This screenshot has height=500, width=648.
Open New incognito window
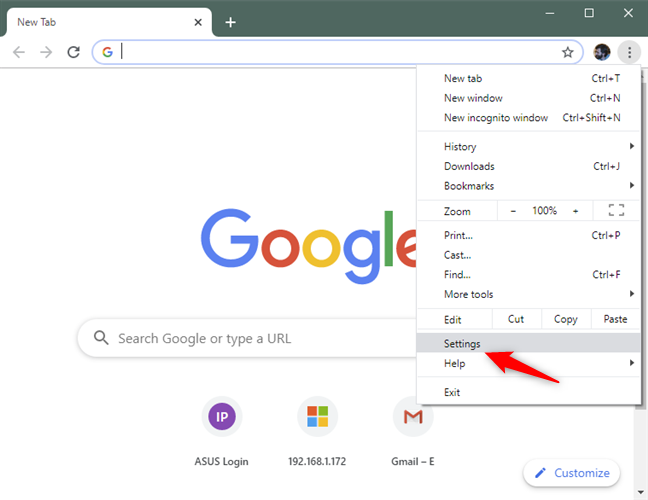coord(529,118)
